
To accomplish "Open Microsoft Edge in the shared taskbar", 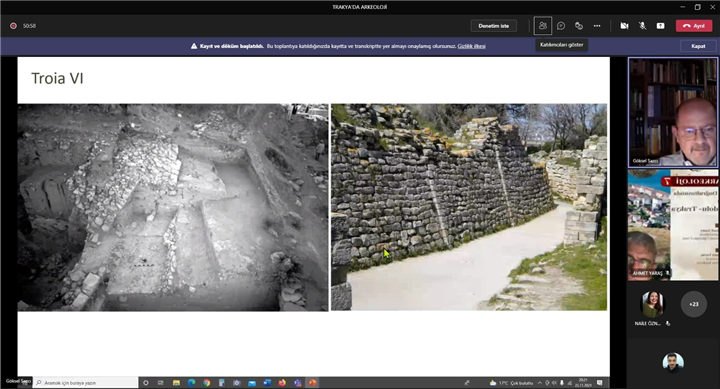I will [191, 383].
